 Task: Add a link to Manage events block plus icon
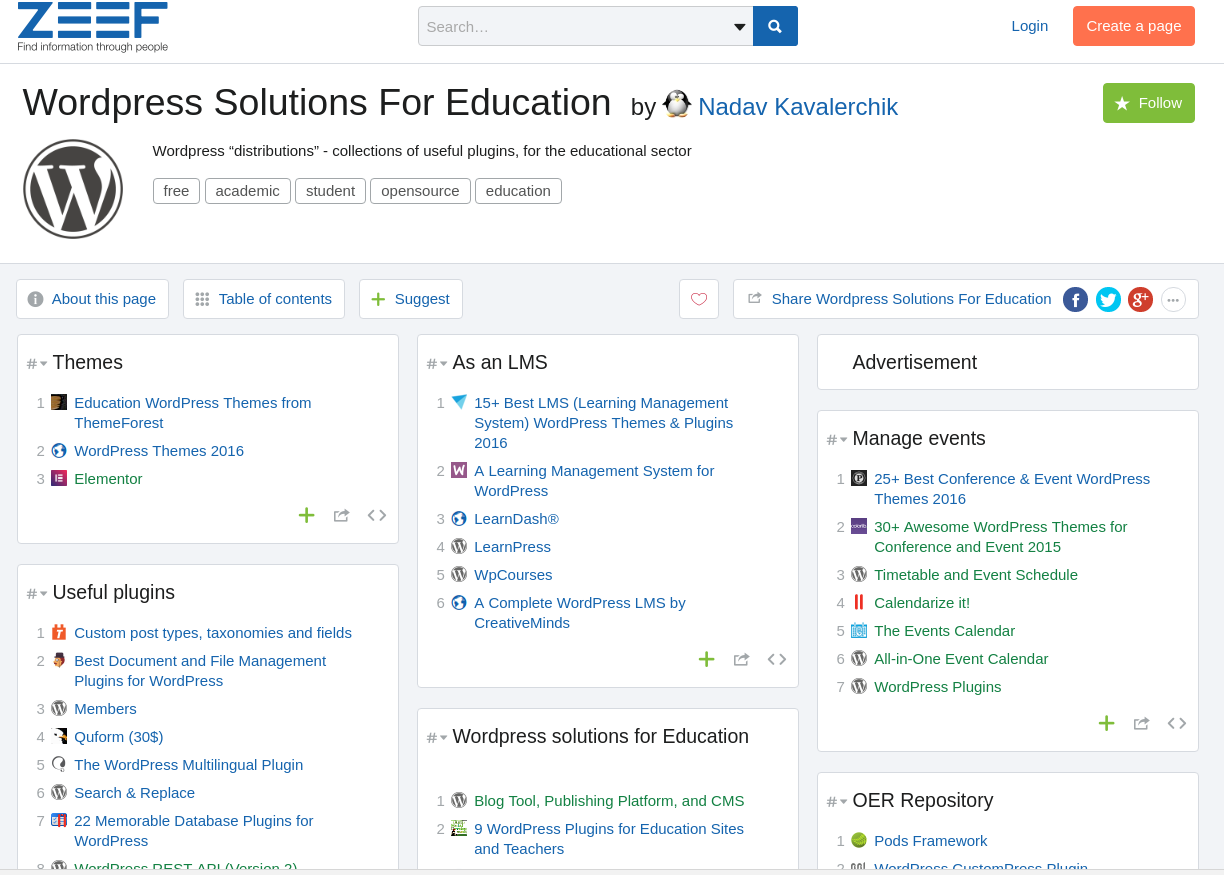tap(1106, 723)
